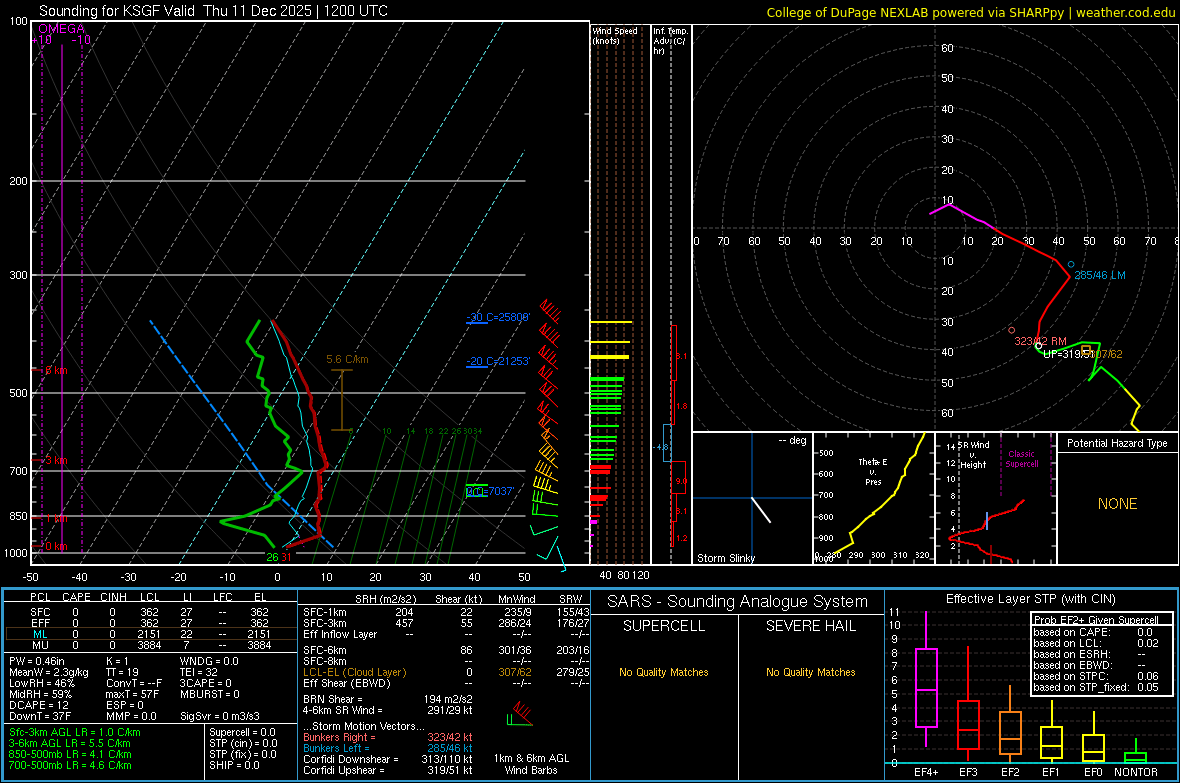Click the Potential Hazard Type header

coord(1117,443)
